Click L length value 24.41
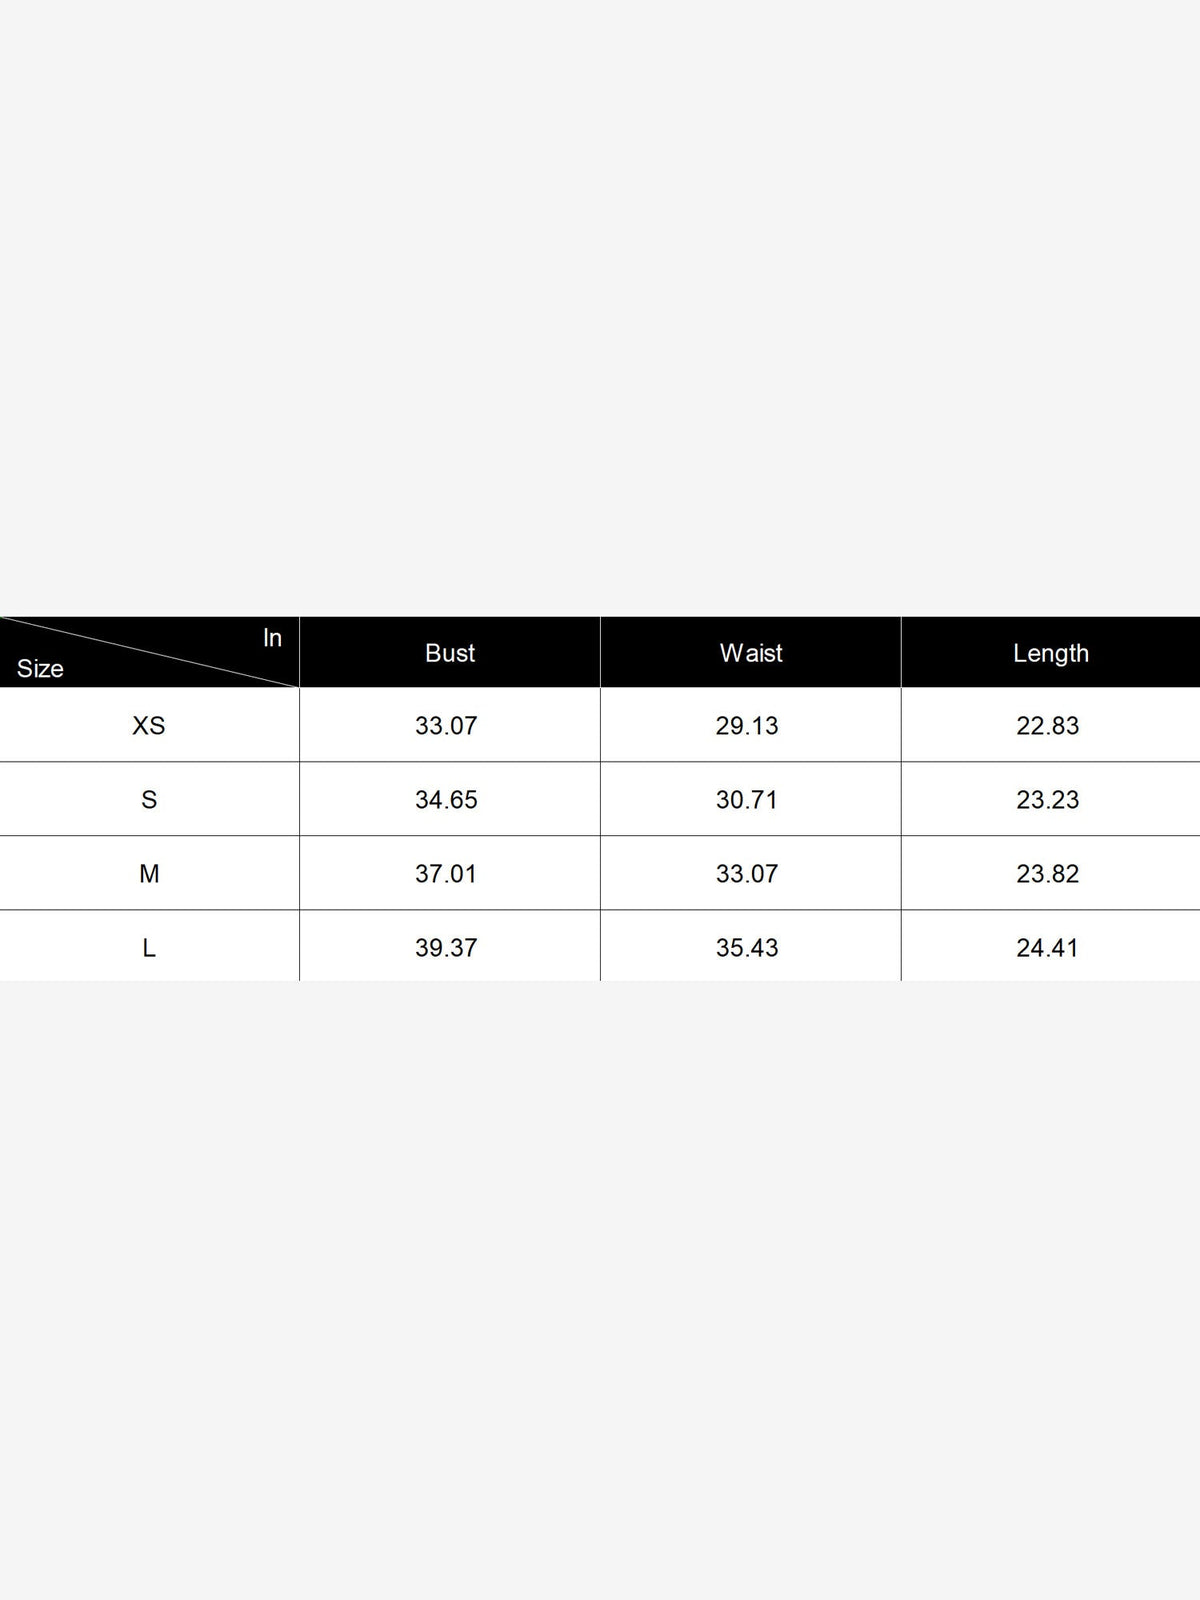The height and width of the screenshot is (1600, 1200). tap(1048, 948)
